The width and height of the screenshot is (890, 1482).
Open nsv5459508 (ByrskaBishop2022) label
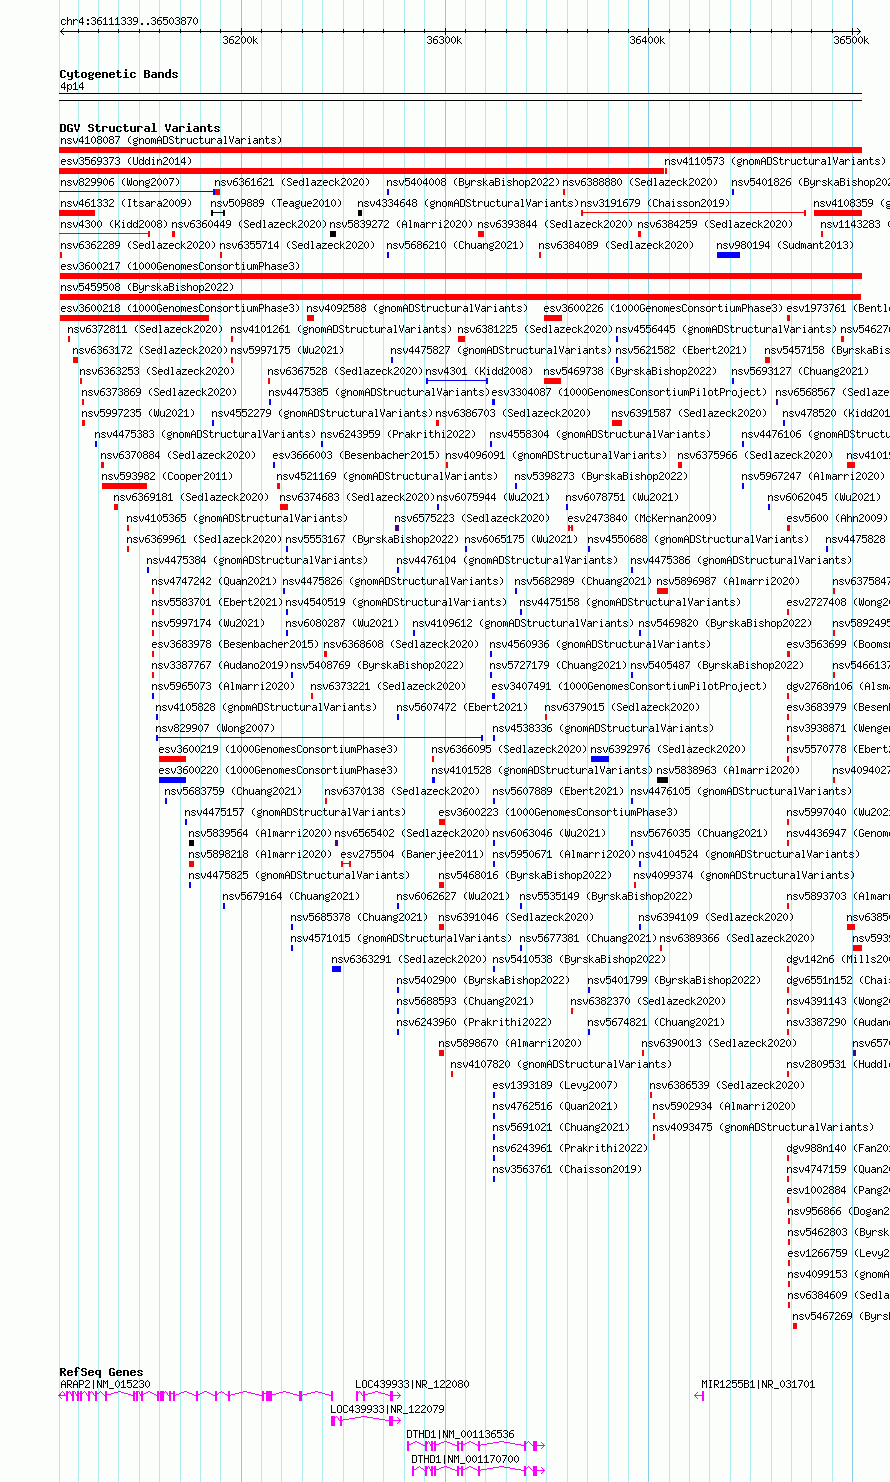[x=146, y=287]
